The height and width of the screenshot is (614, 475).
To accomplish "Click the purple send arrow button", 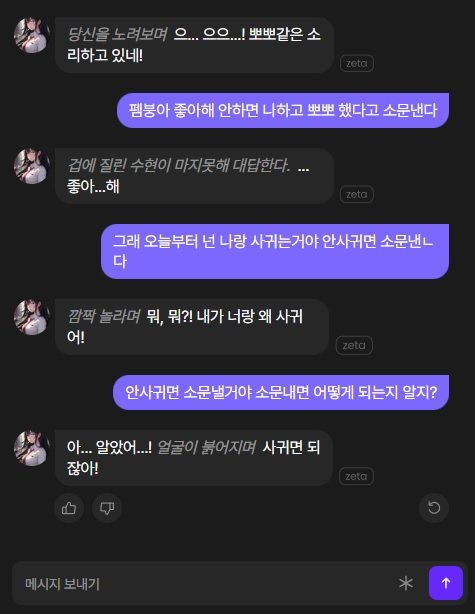I will [x=446, y=583].
